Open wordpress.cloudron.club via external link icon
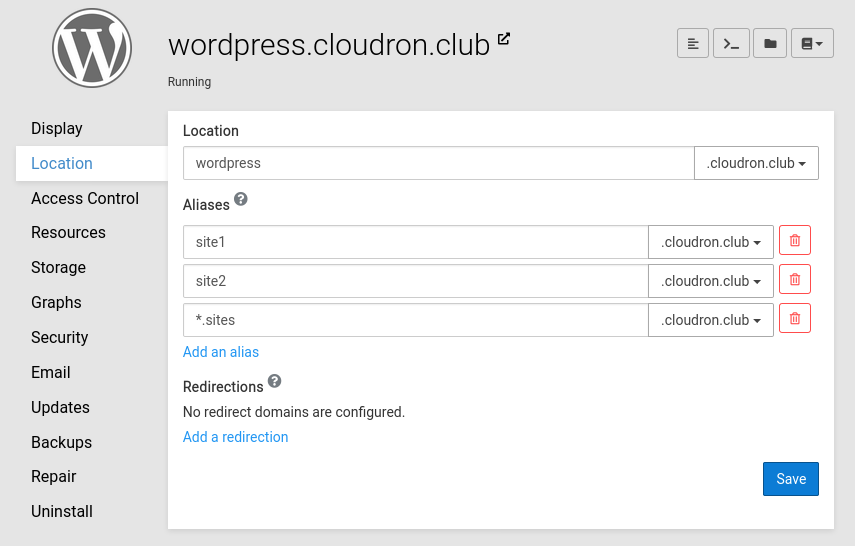This screenshot has width=855, height=546. tap(504, 39)
